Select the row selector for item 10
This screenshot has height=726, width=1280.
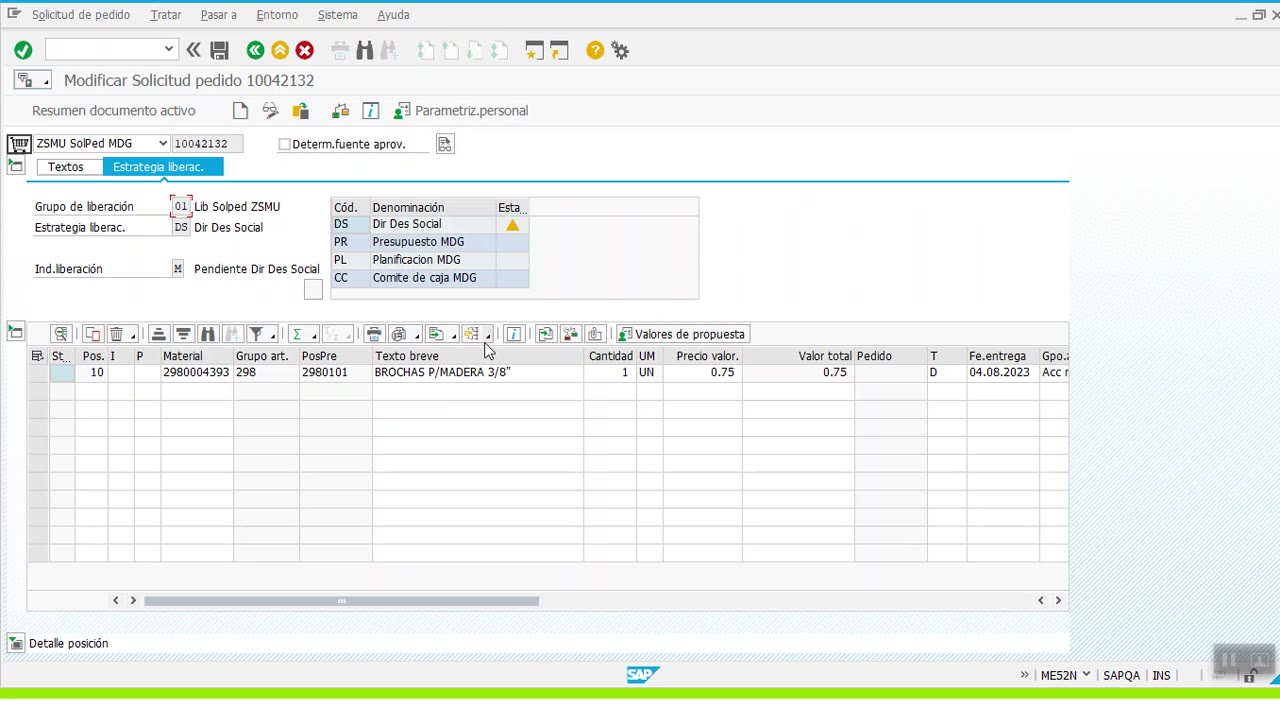38,372
